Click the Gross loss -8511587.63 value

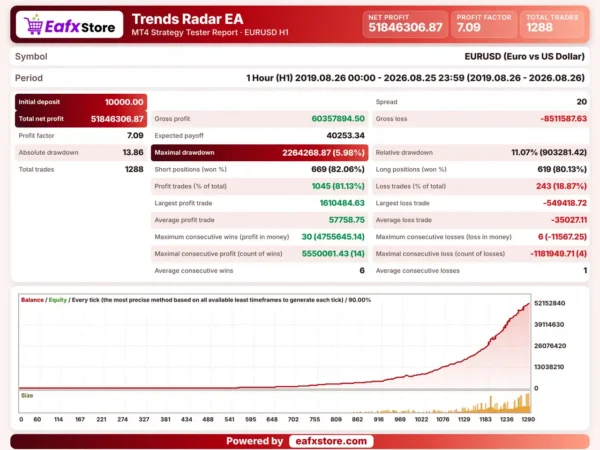pos(563,119)
